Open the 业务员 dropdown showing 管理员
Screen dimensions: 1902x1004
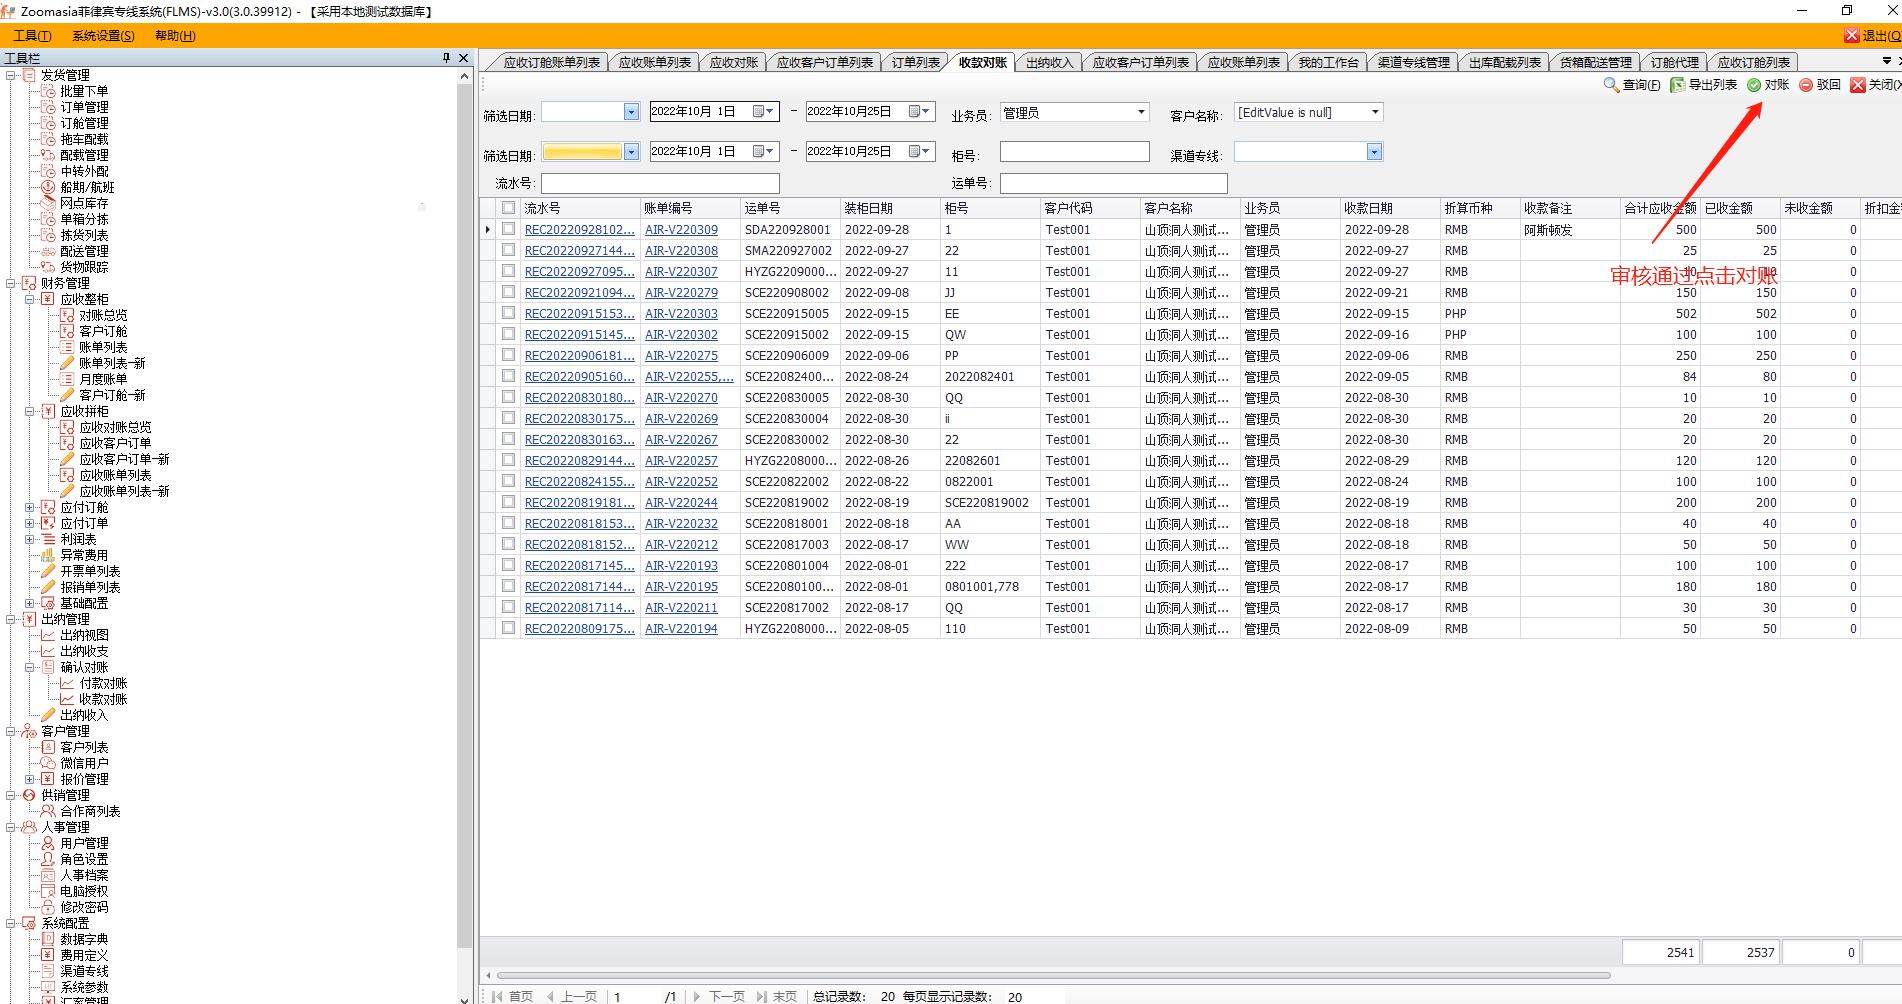(1141, 112)
